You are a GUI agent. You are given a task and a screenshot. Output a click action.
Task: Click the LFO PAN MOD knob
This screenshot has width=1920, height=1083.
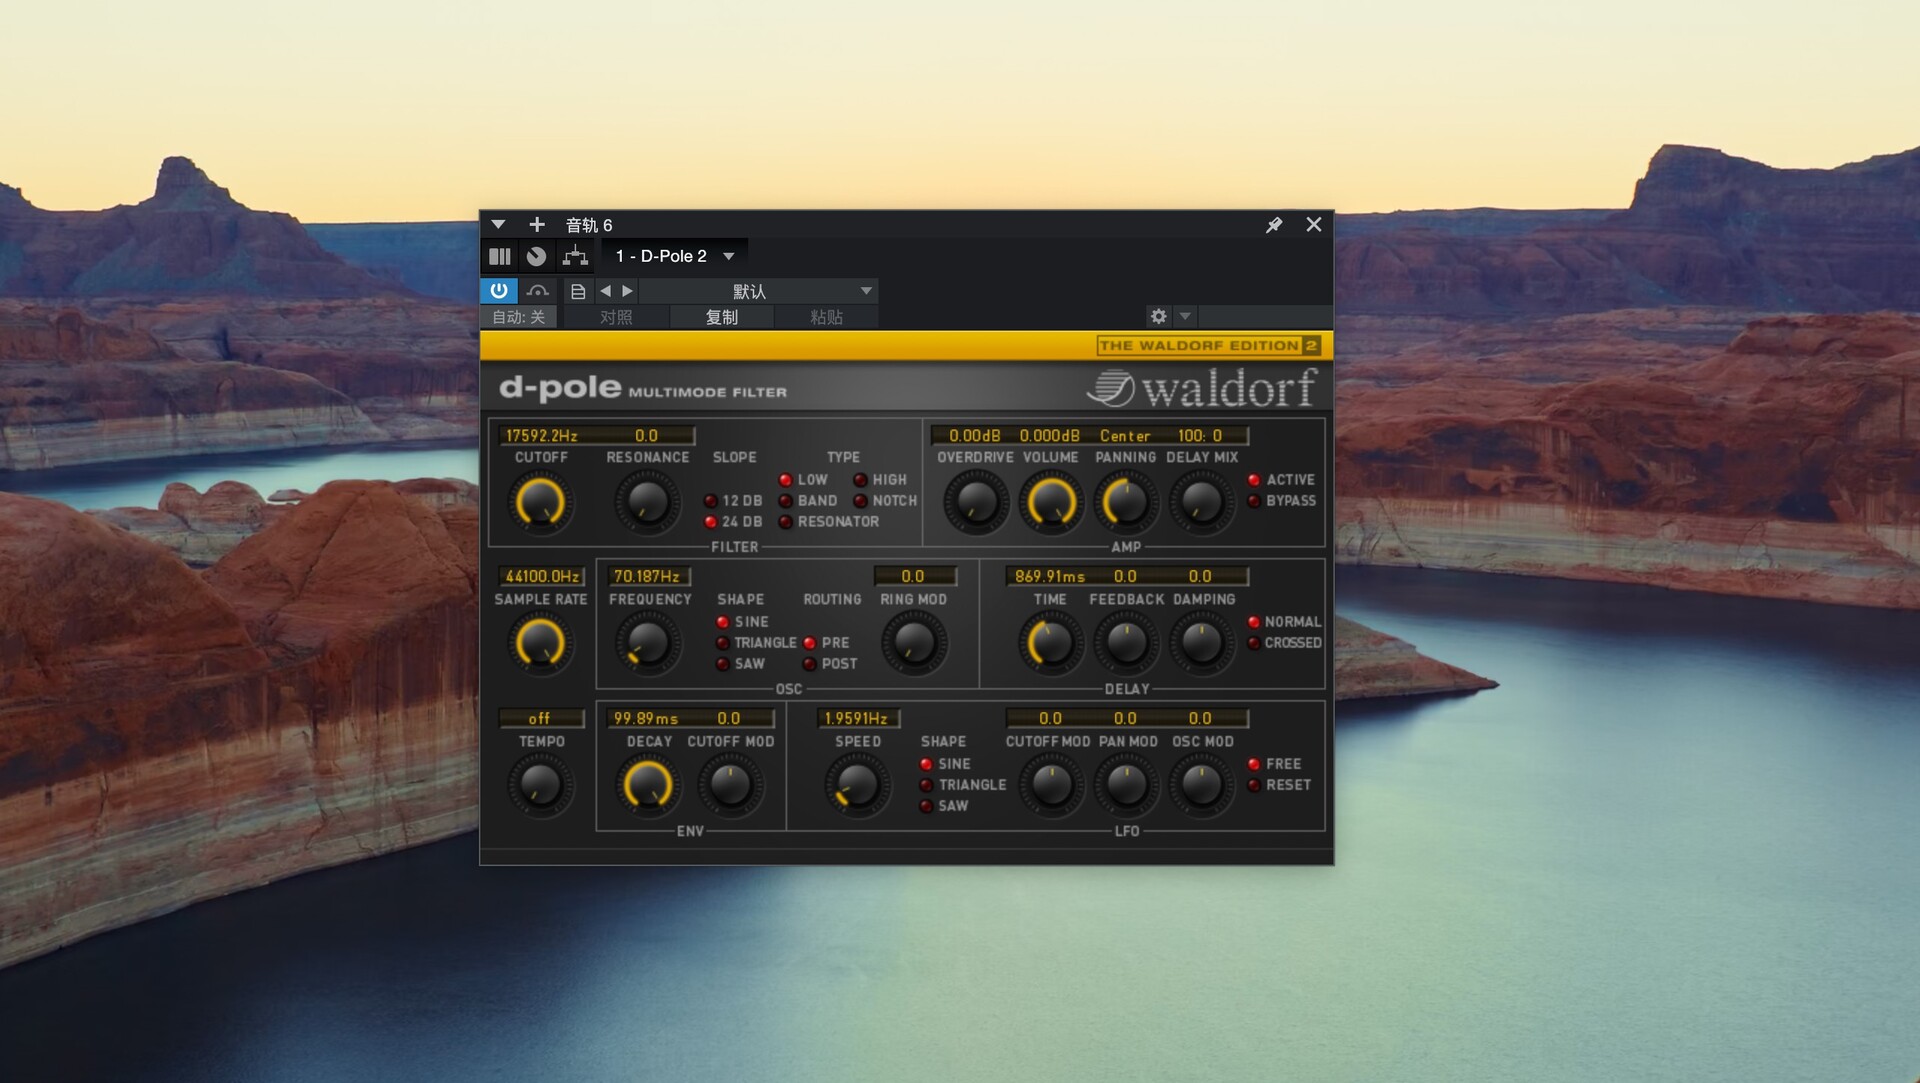point(1126,785)
